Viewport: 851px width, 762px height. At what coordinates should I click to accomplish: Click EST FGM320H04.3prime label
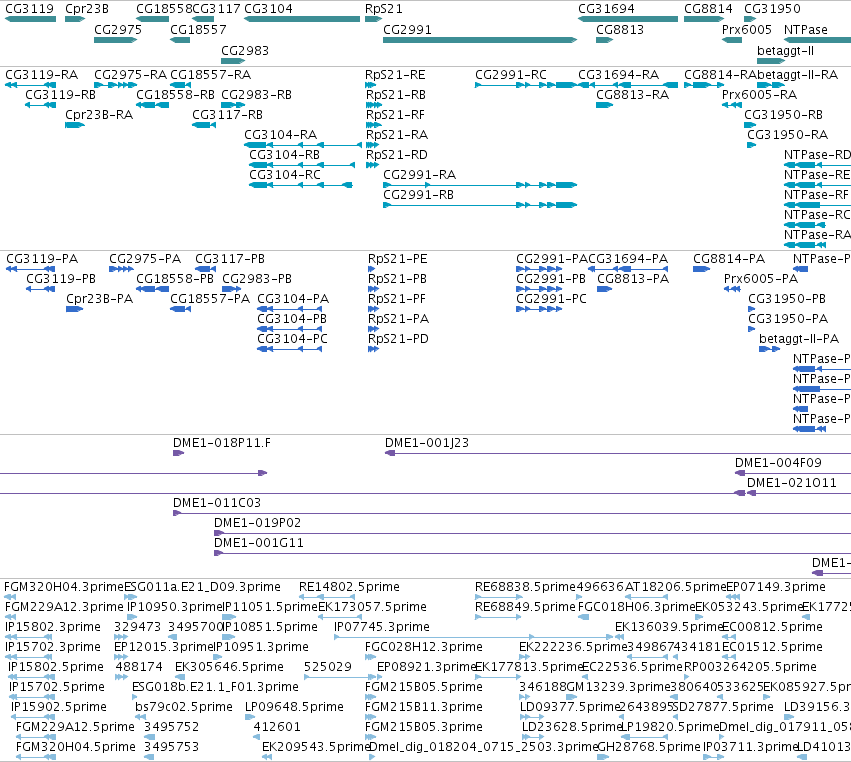(64, 587)
